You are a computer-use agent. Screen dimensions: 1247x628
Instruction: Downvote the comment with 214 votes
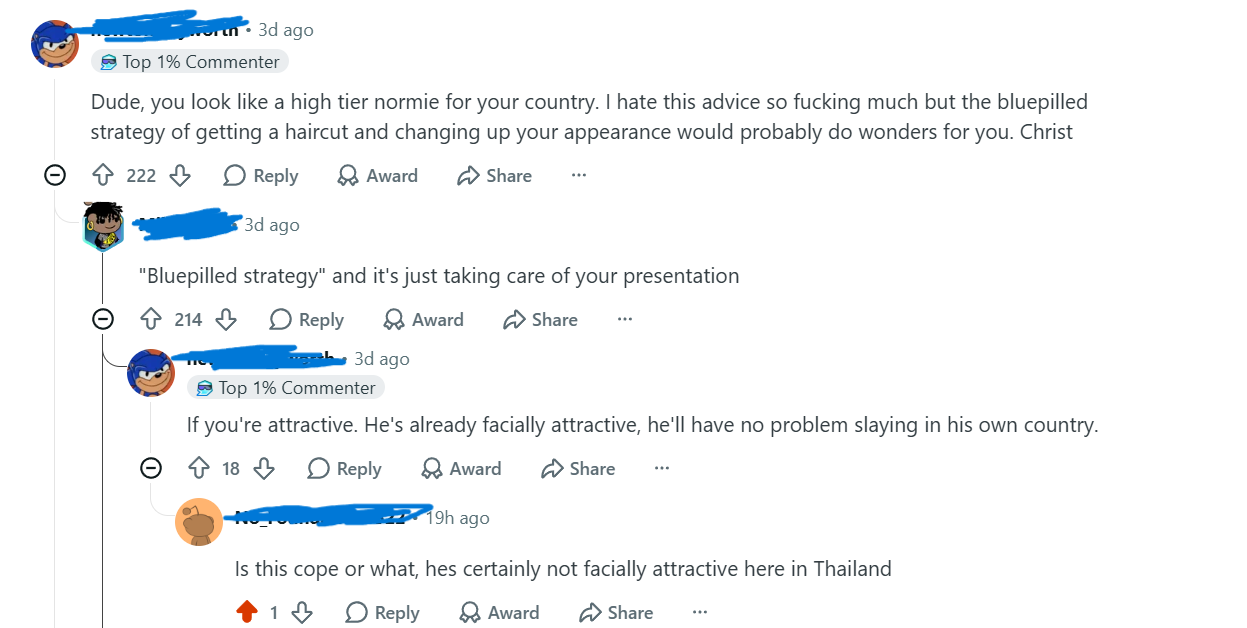(x=226, y=320)
